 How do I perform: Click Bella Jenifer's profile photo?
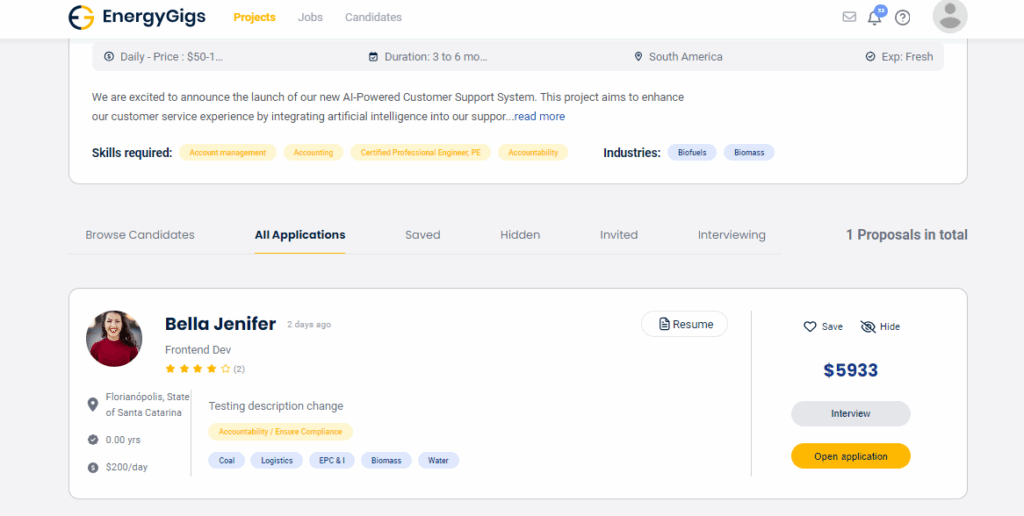click(x=115, y=338)
